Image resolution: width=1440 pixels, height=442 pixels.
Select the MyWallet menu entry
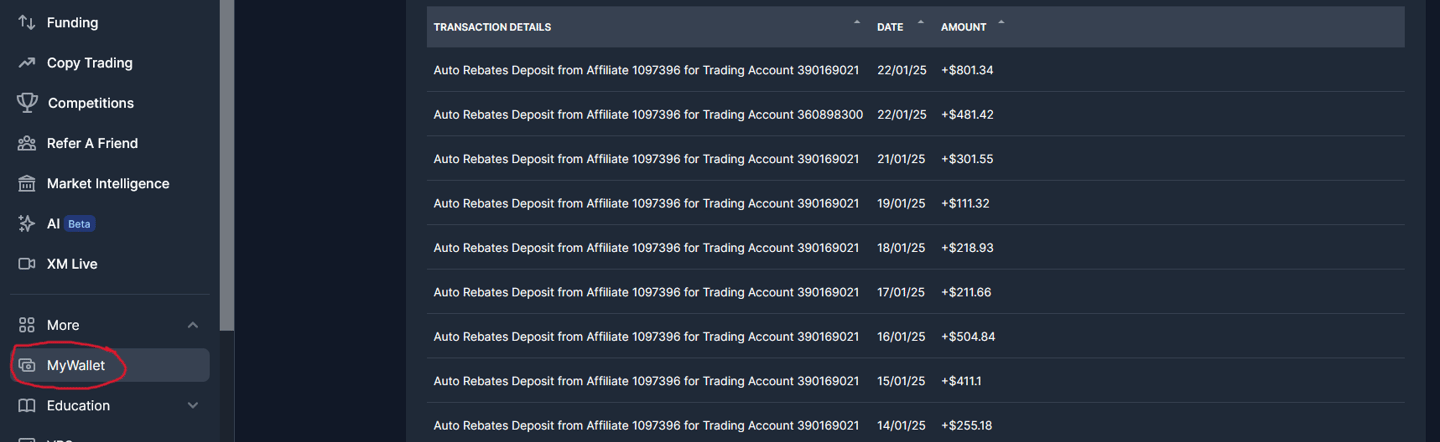[x=110, y=365]
